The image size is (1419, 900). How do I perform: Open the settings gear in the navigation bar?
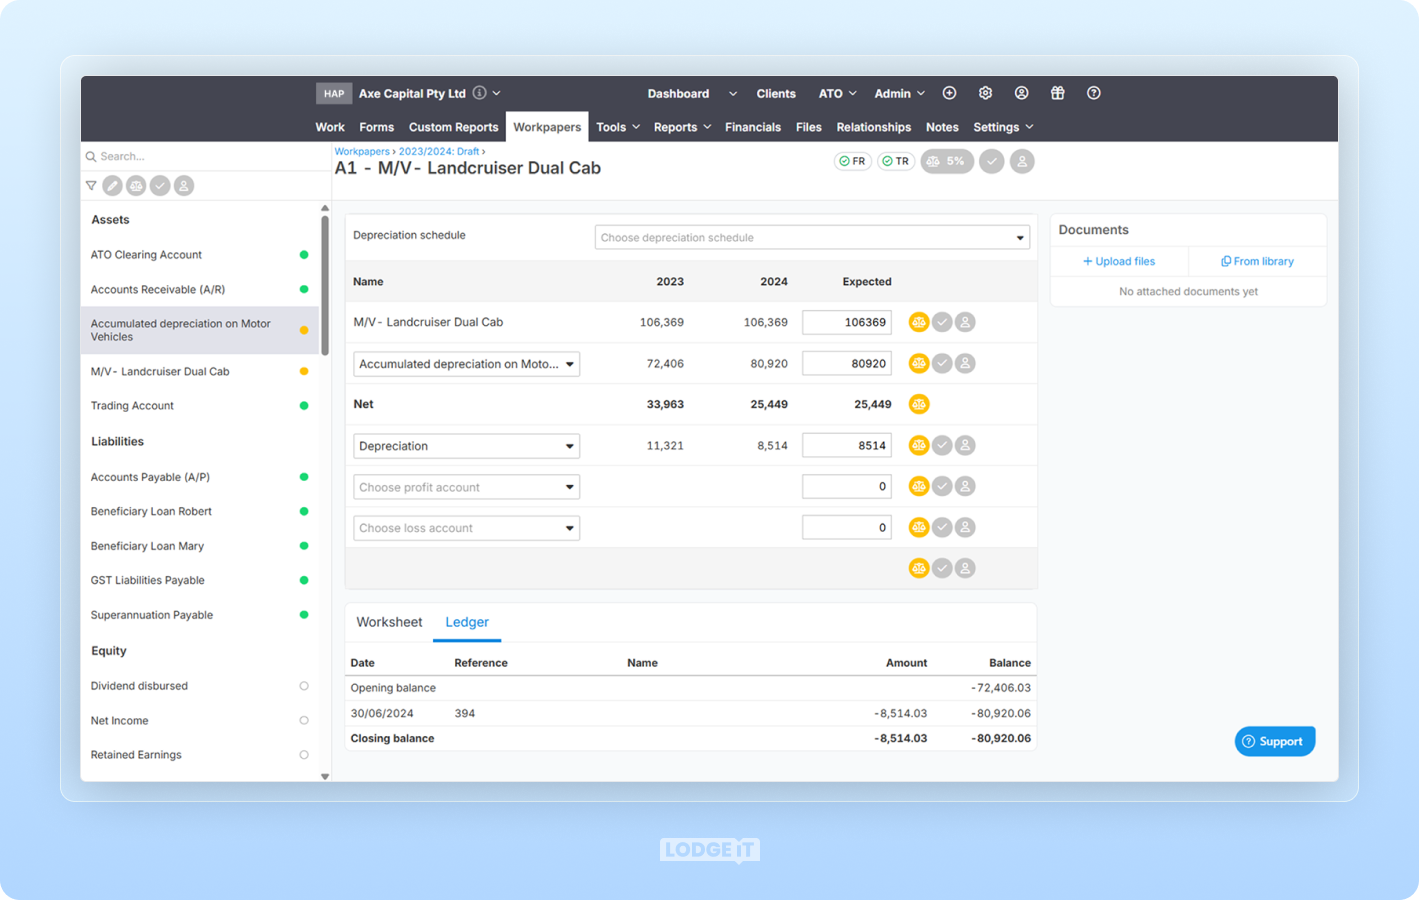985,93
